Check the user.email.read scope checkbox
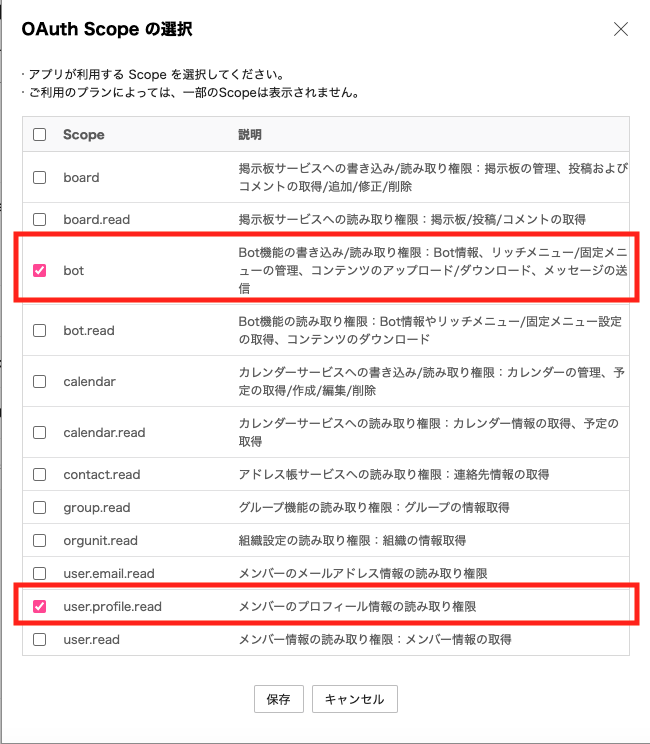This screenshot has height=744, width=650. coord(40,574)
